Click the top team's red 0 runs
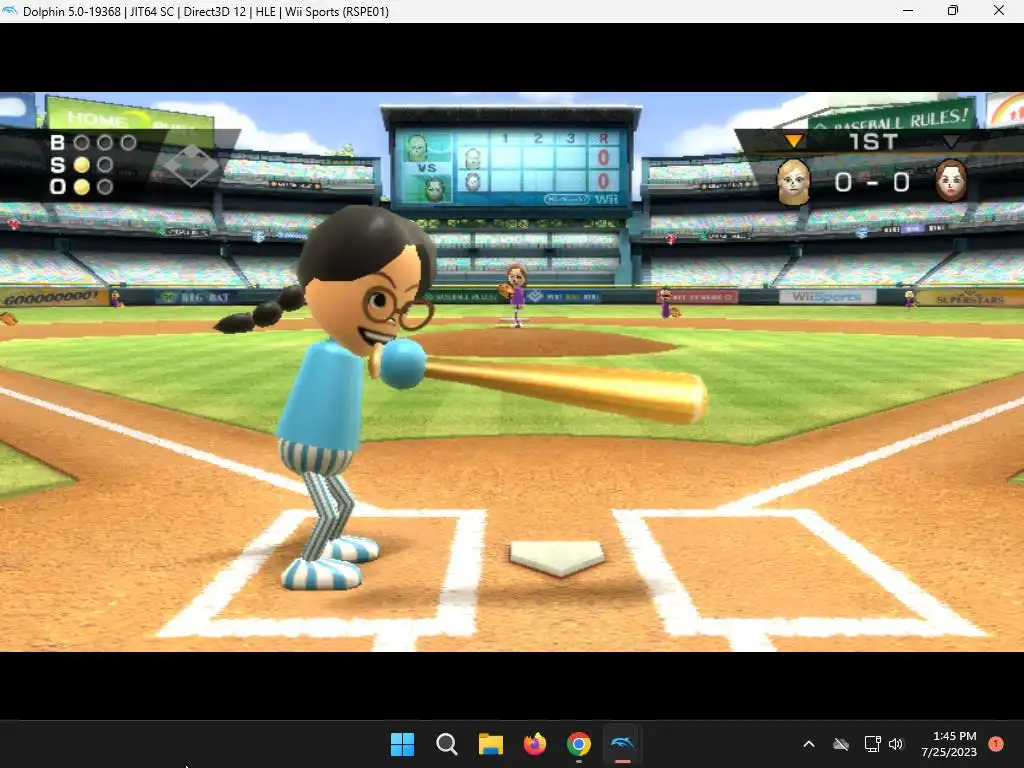The width and height of the screenshot is (1024, 768). 603,157
